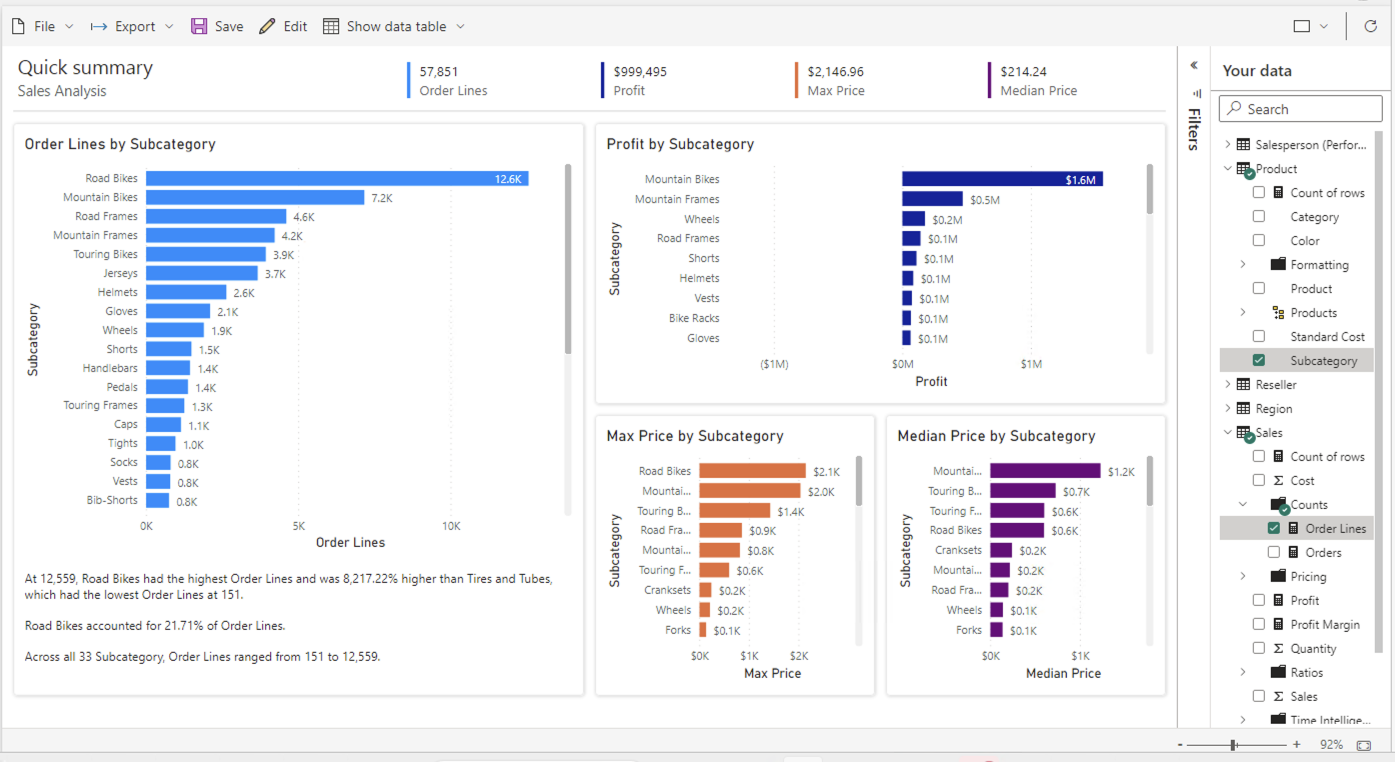1395x762 pixels.
Task: Collapse the Counts folder
Action: click(x=1243, y=505)
